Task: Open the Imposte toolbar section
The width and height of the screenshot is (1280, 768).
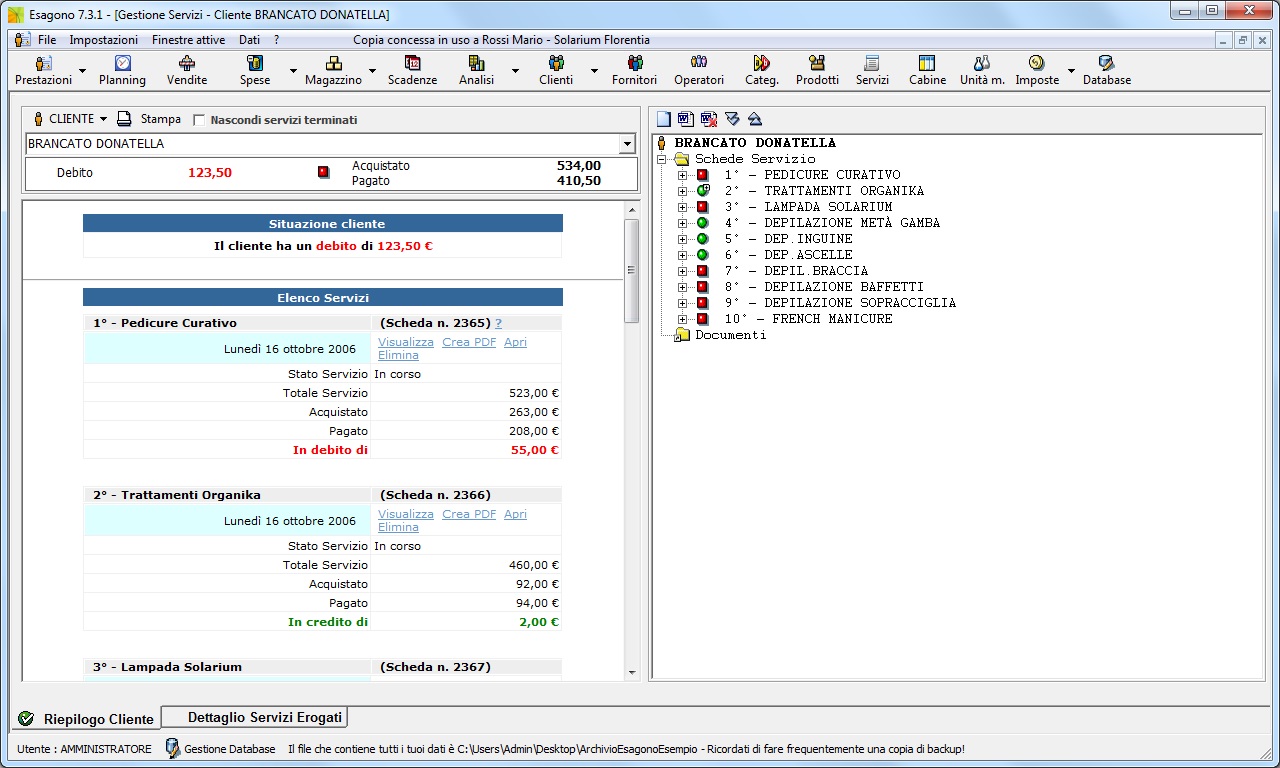Action: [x=1037, y=70]
